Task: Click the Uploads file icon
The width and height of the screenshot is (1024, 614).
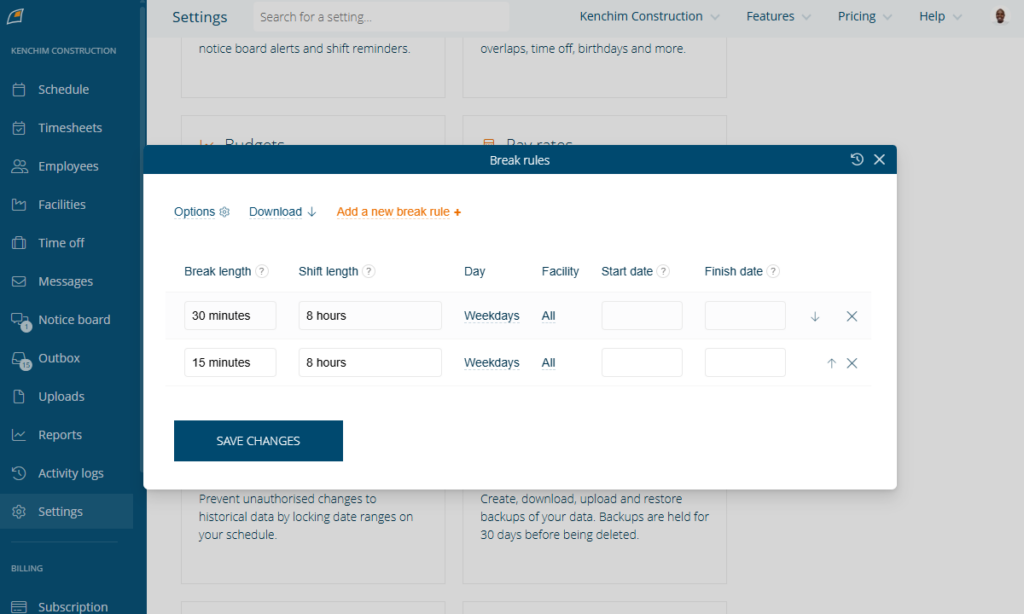Action: (x=19, y=396)
